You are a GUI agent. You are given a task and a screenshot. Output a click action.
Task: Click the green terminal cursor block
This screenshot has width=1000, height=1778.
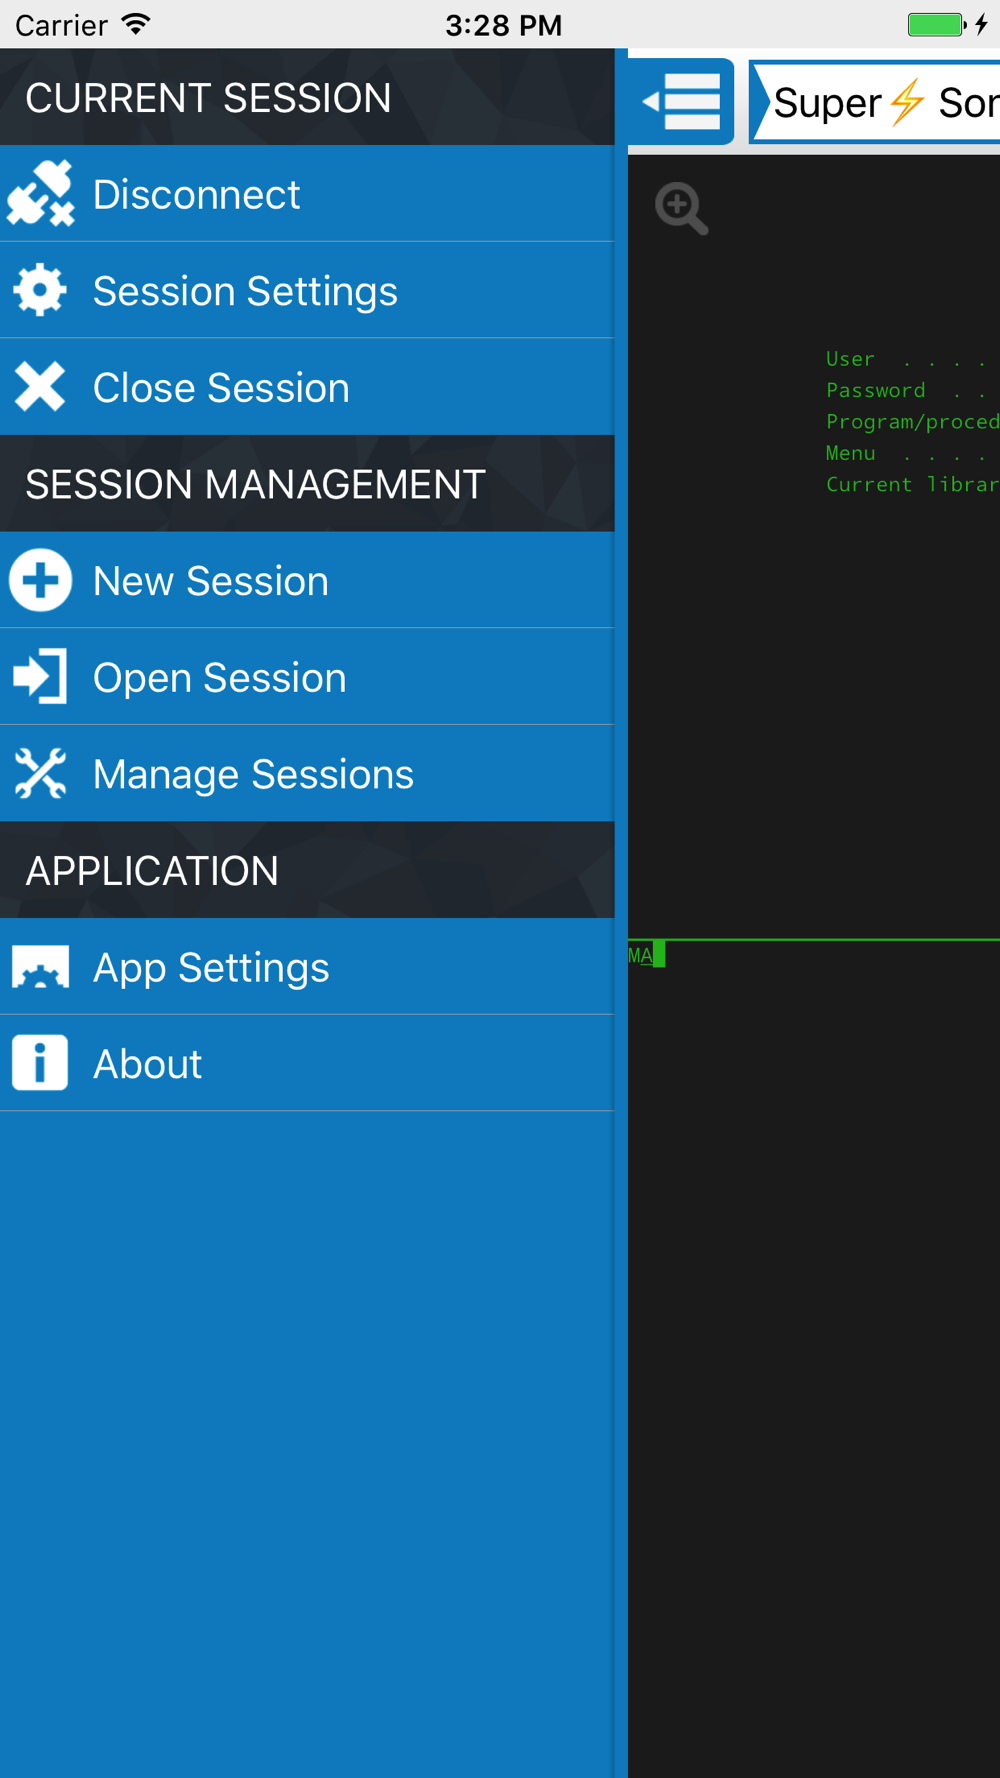point(659,955)
